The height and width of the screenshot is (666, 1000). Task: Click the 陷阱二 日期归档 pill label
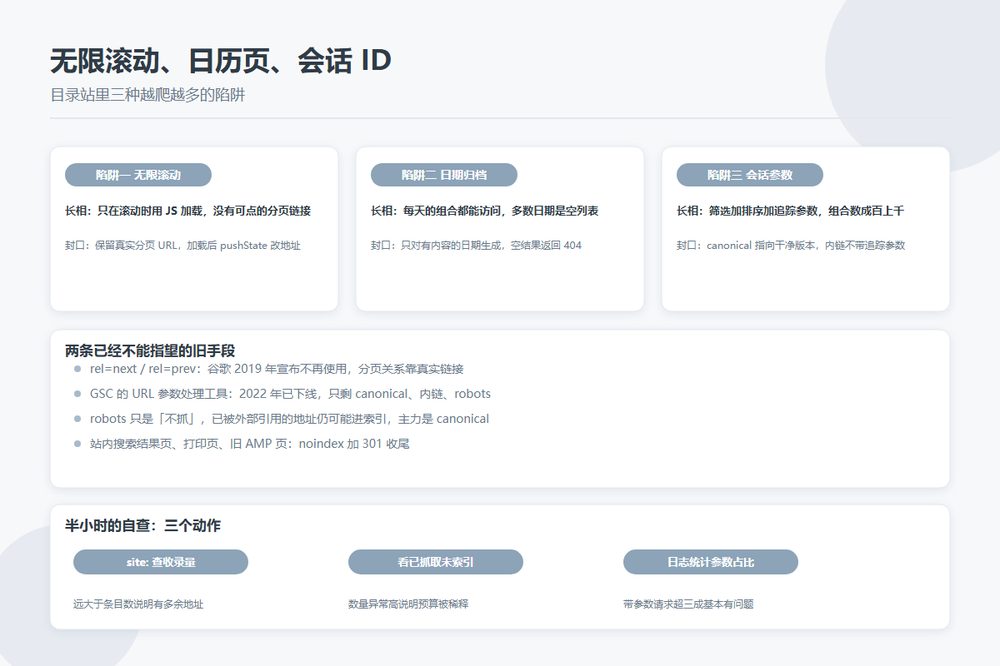[444, 175]
